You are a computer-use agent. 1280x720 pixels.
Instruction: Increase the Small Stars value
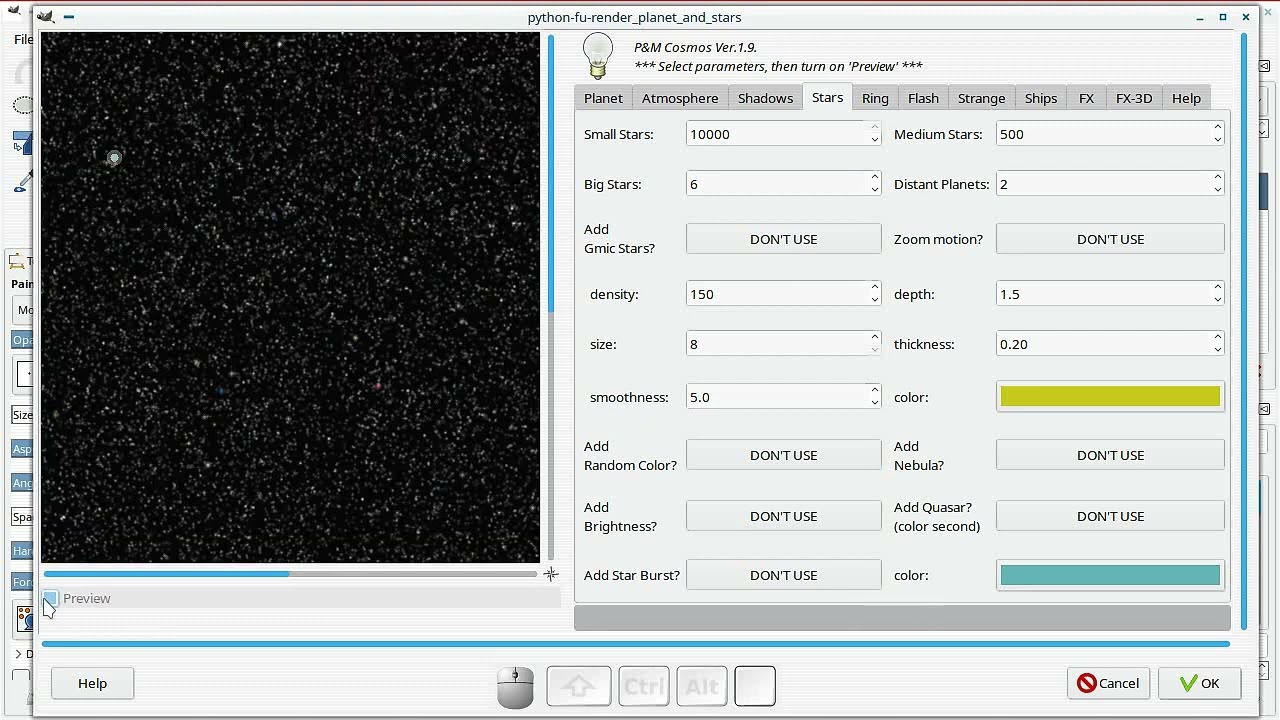point(874,128)
